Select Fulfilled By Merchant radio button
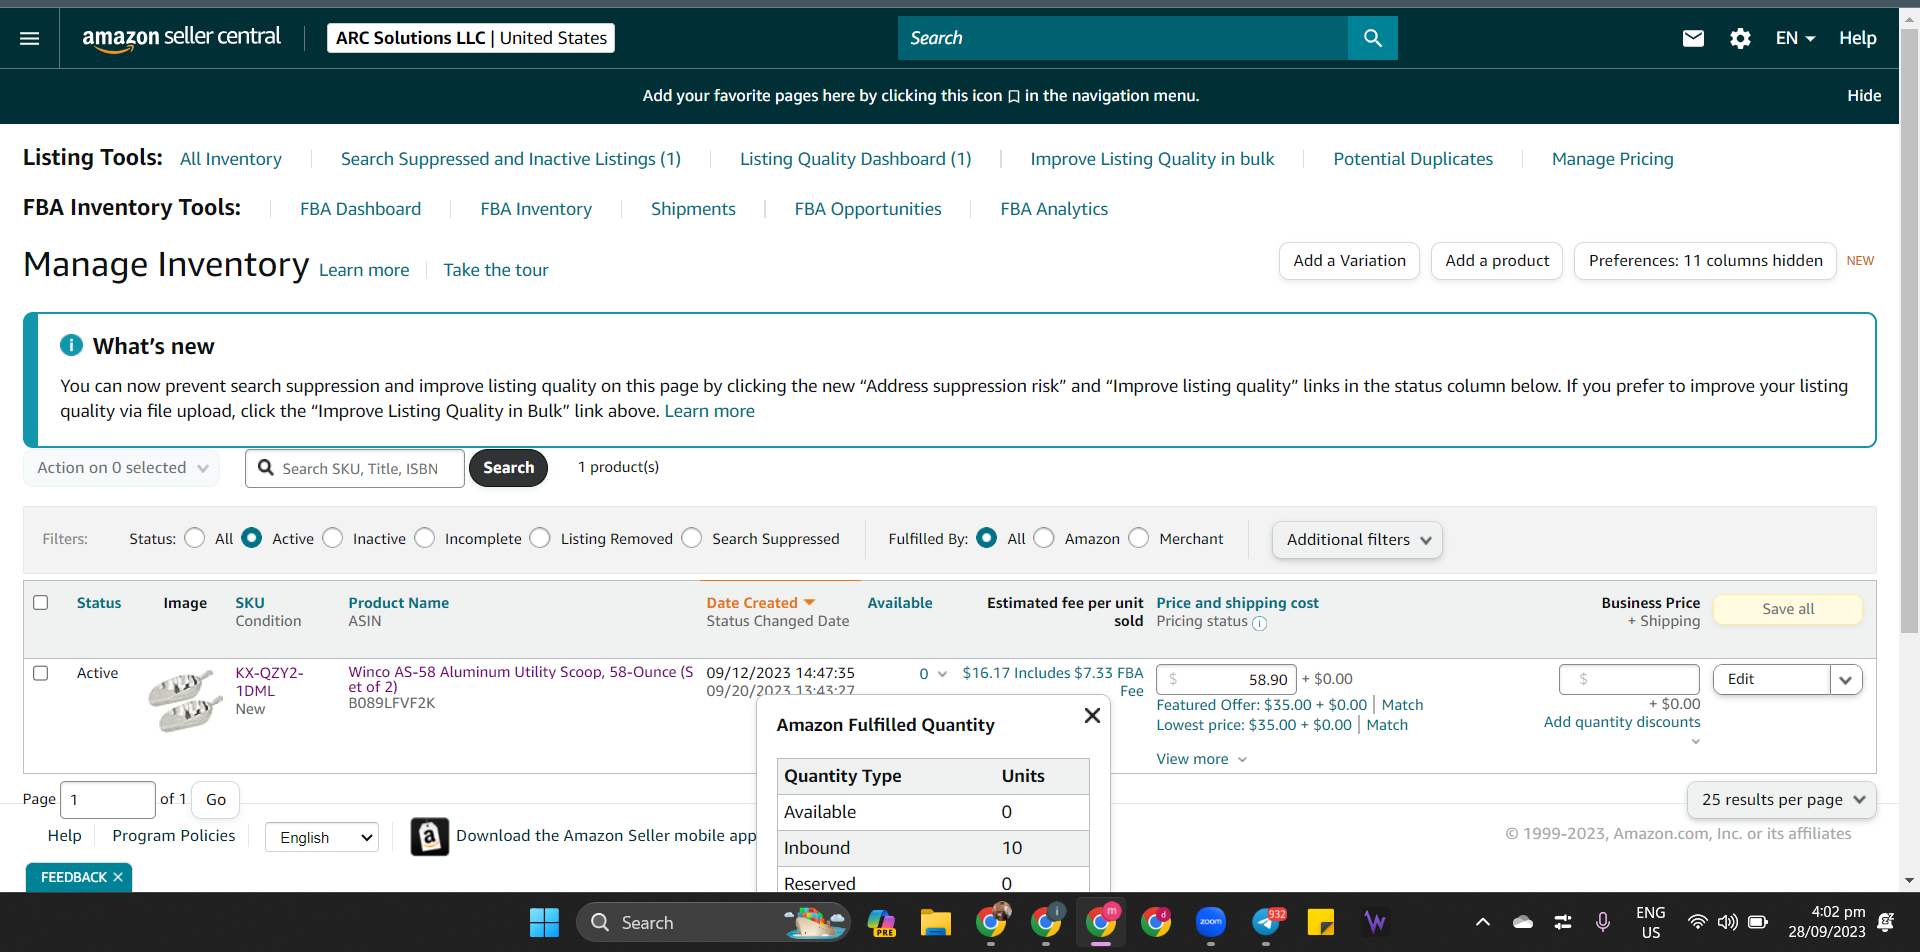1920x952 pixels. [x=1139, y=538]
